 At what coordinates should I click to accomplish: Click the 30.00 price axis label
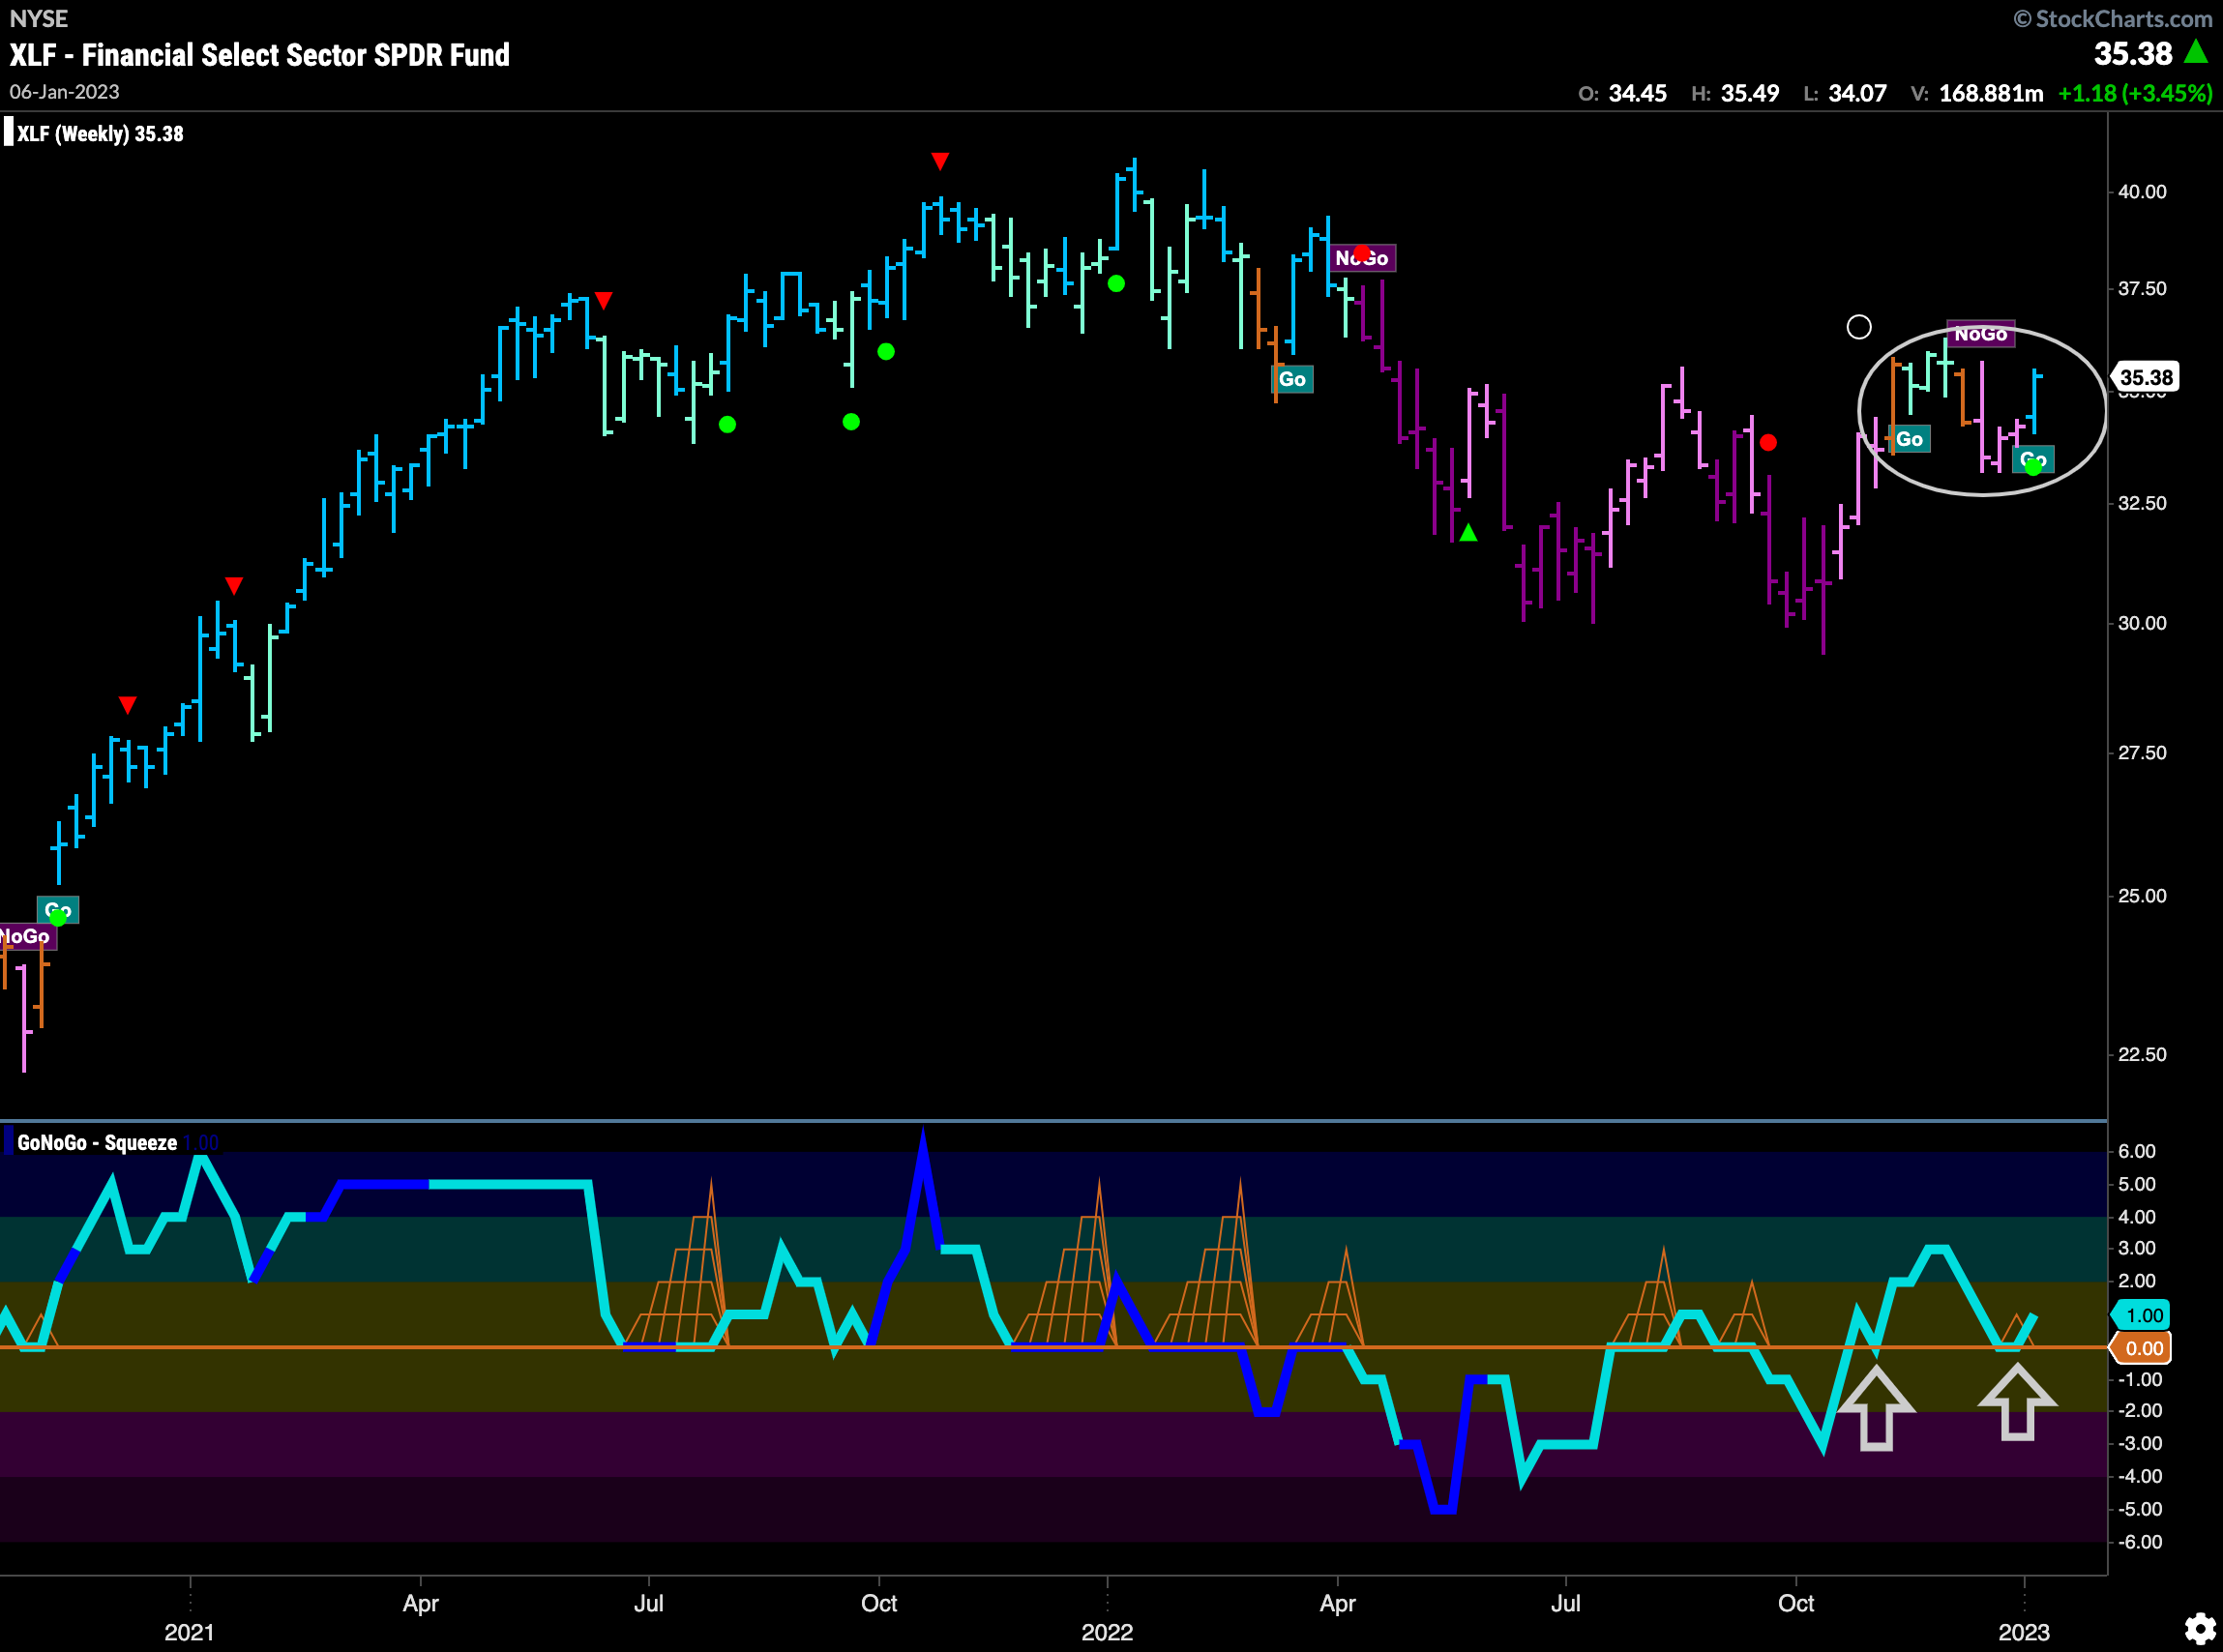coord(2142,623)
